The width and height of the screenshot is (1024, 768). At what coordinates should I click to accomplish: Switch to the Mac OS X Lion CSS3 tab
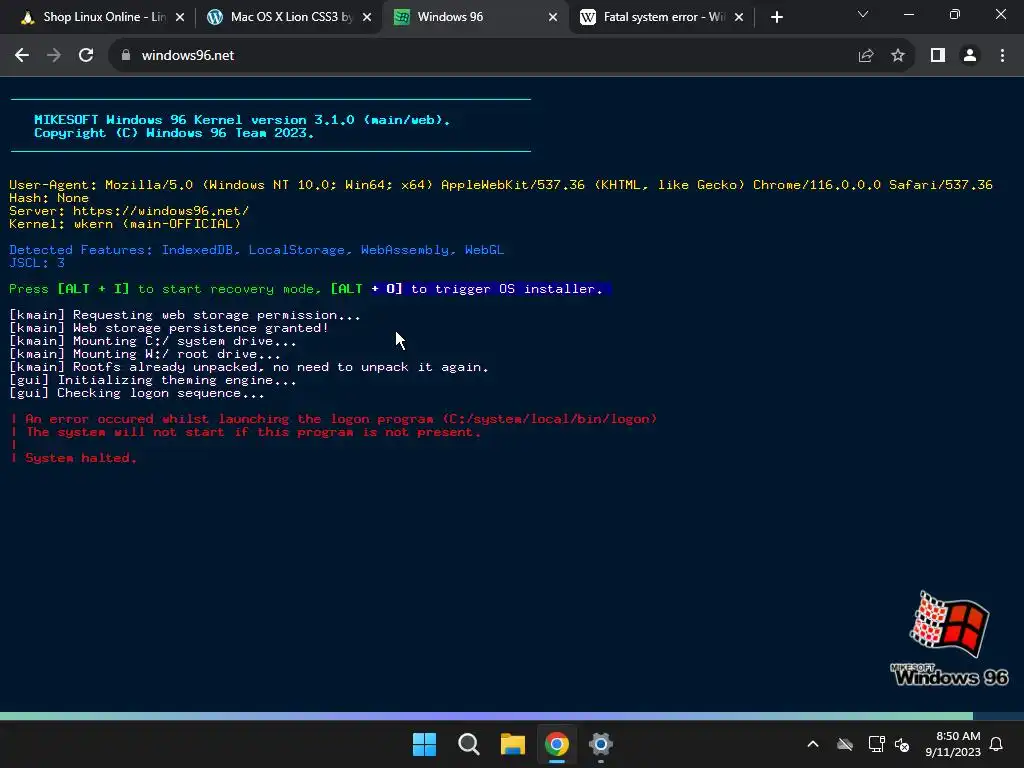pyautogui.click(x=285, y=17)
